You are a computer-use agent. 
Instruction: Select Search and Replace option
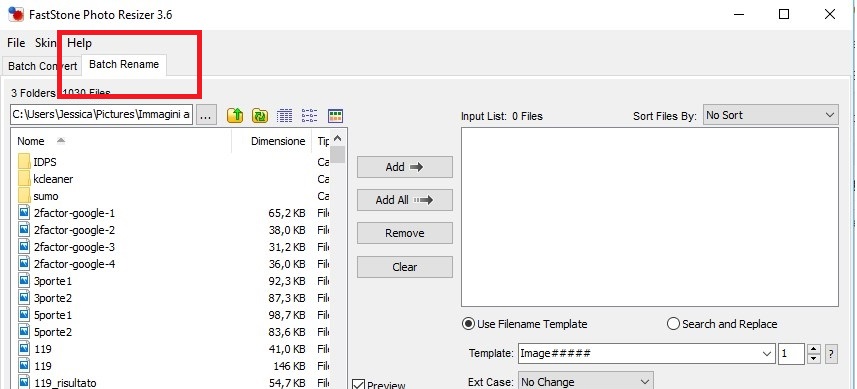pyautogui.click(x=722, y=324)
